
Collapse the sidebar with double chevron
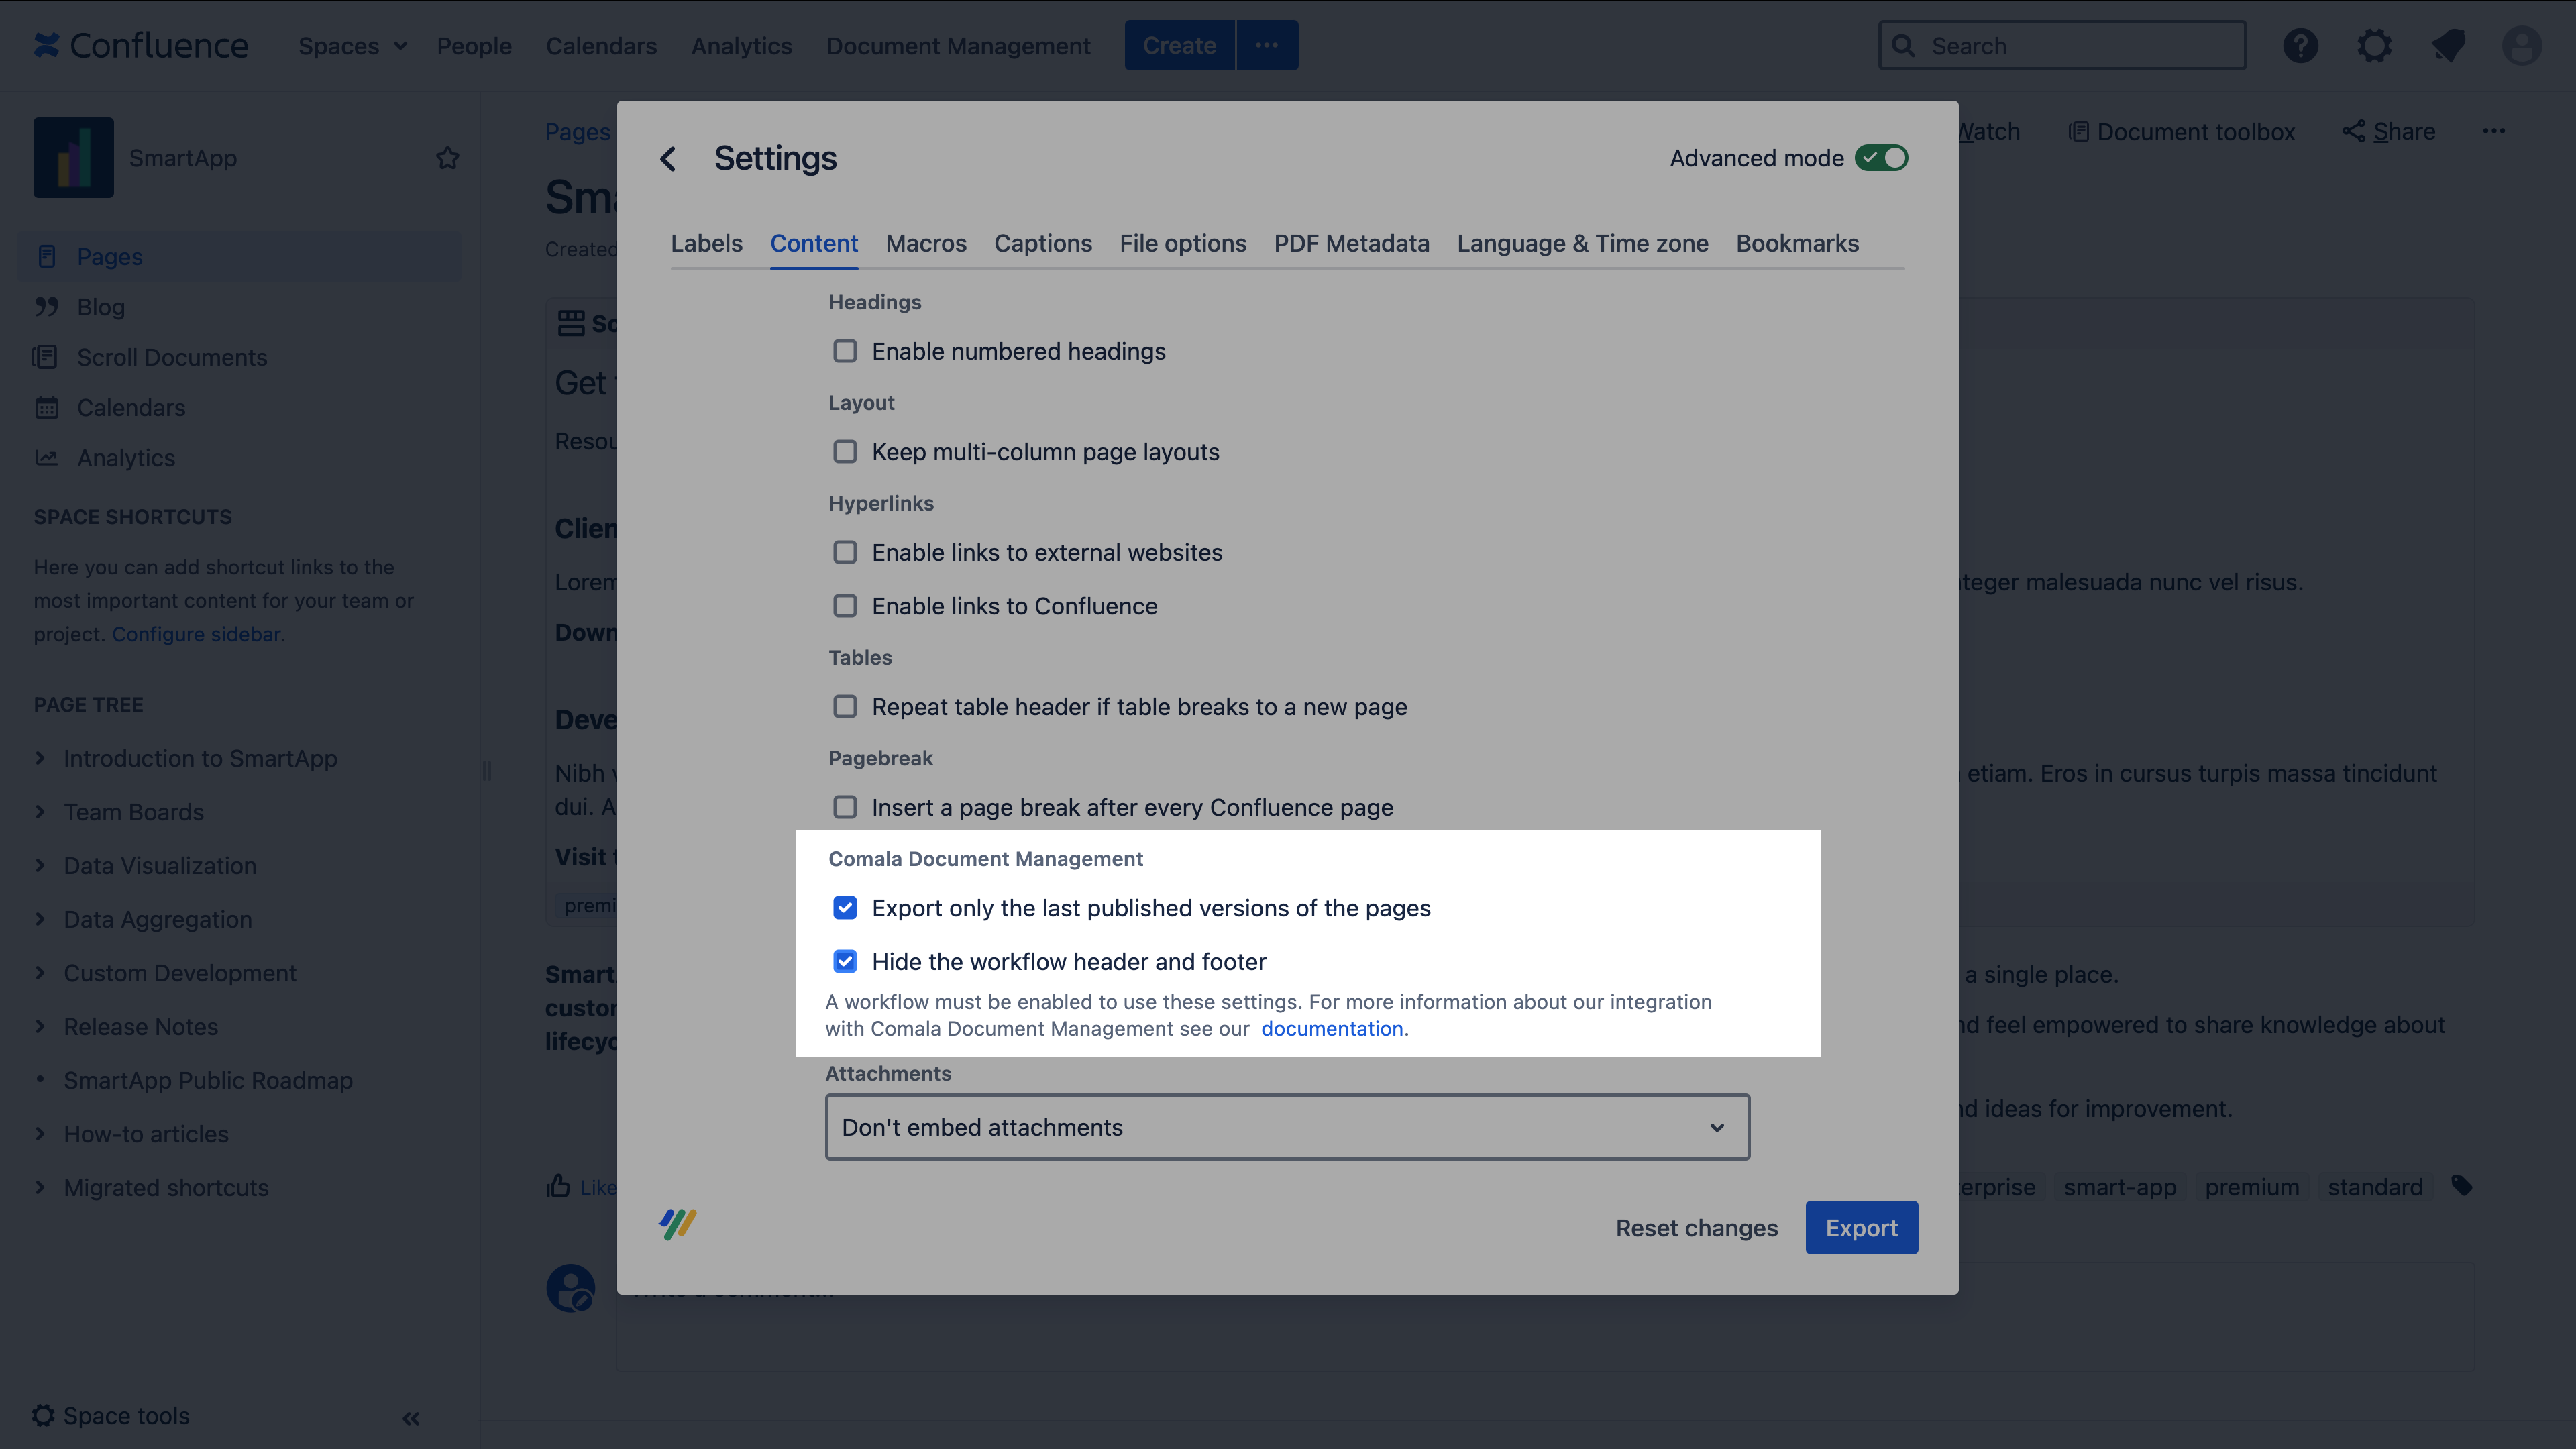[411, 1418]
